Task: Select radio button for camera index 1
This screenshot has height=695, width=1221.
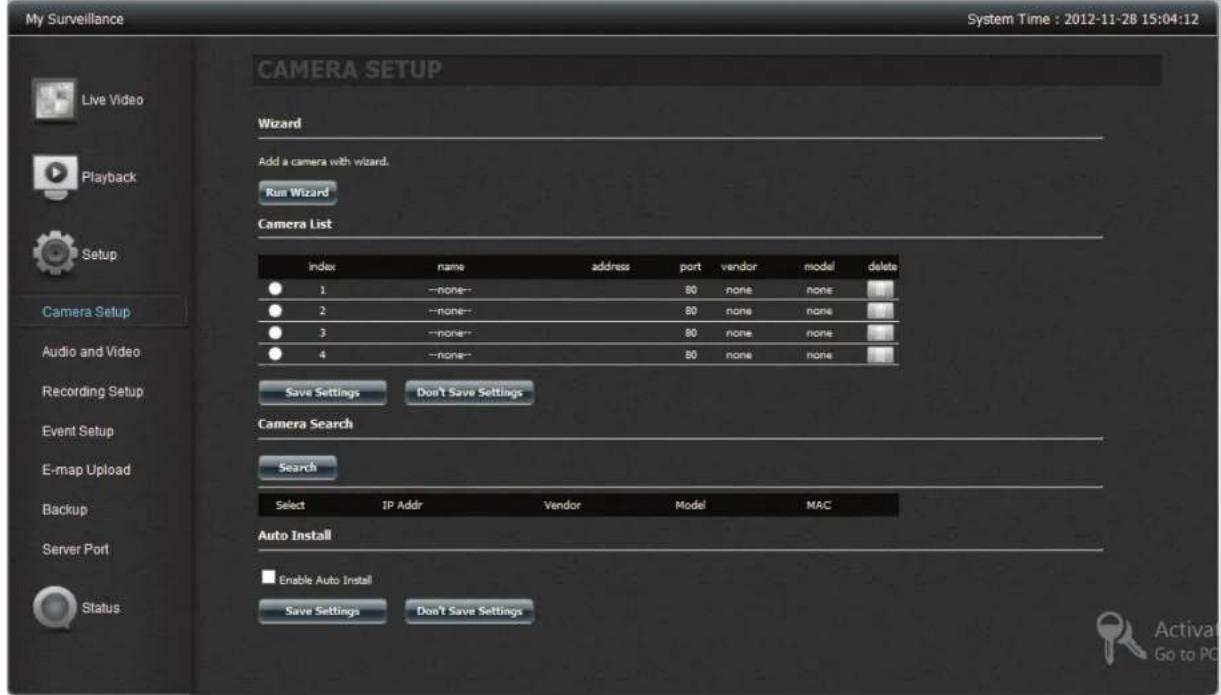Action: coord(274,290)
